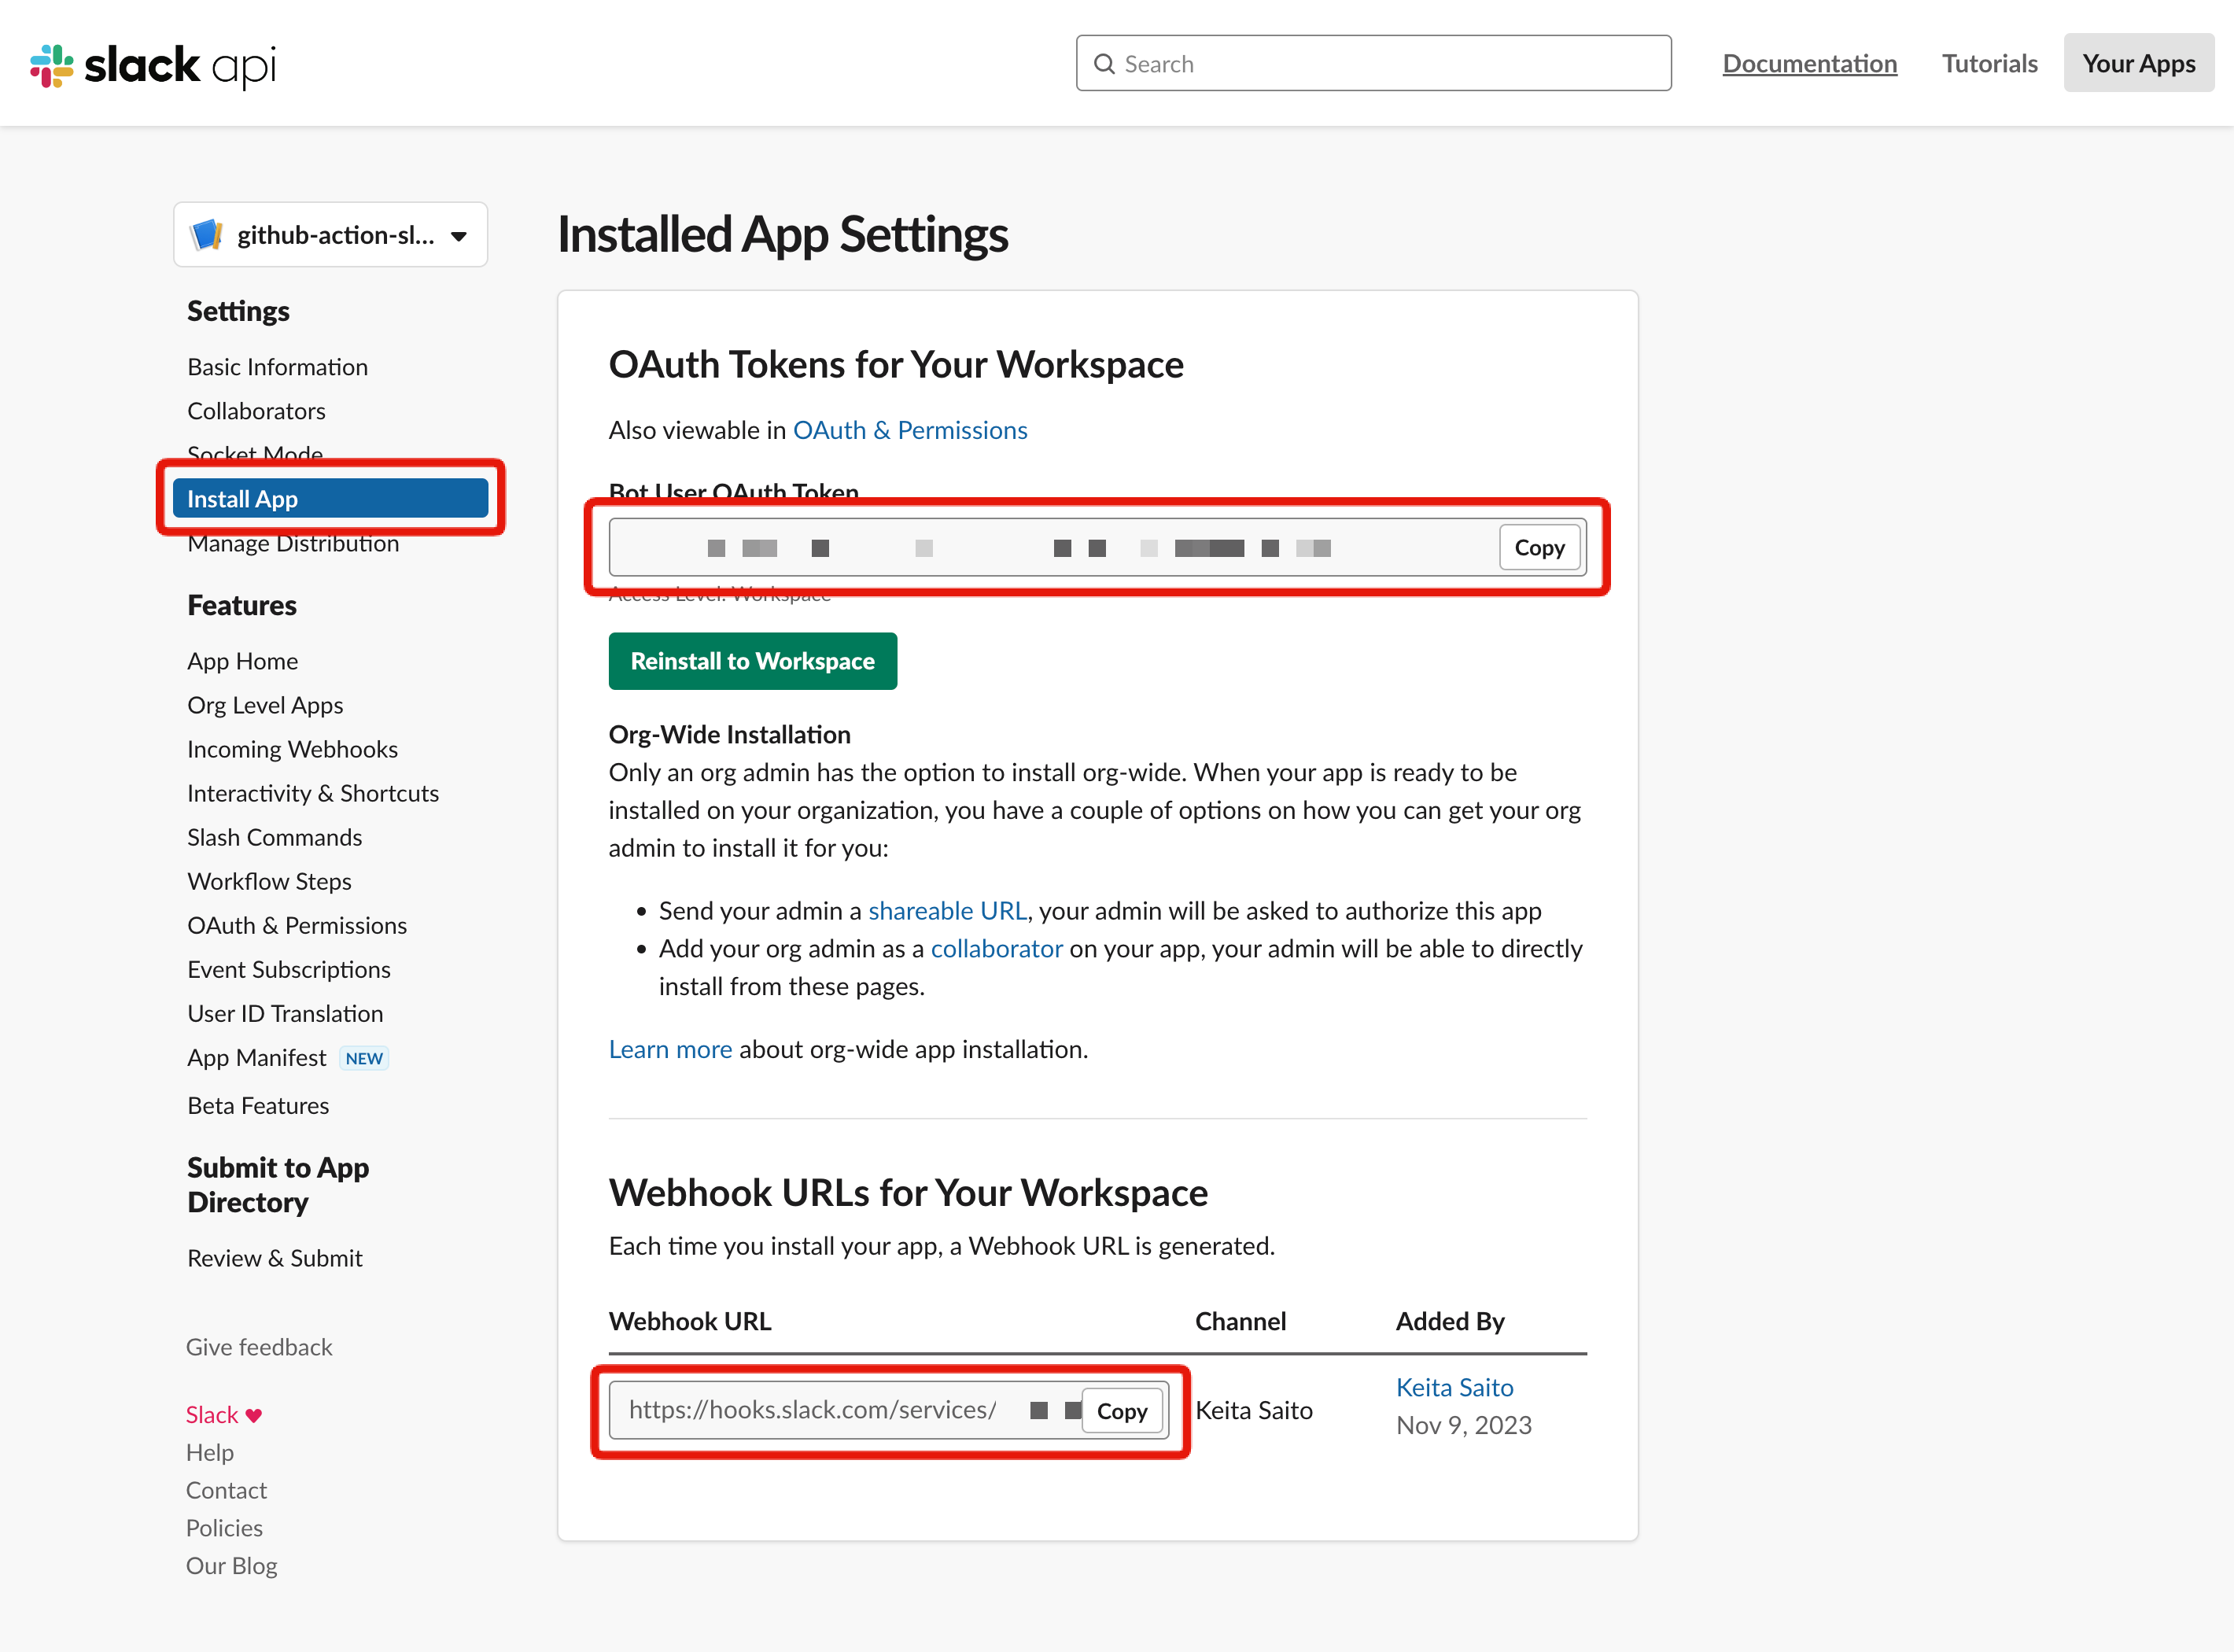The image size is (2234, 1652).
Task: Click Reinstall to Workspace
Action: pyautogui.click(x=752, y=661)
